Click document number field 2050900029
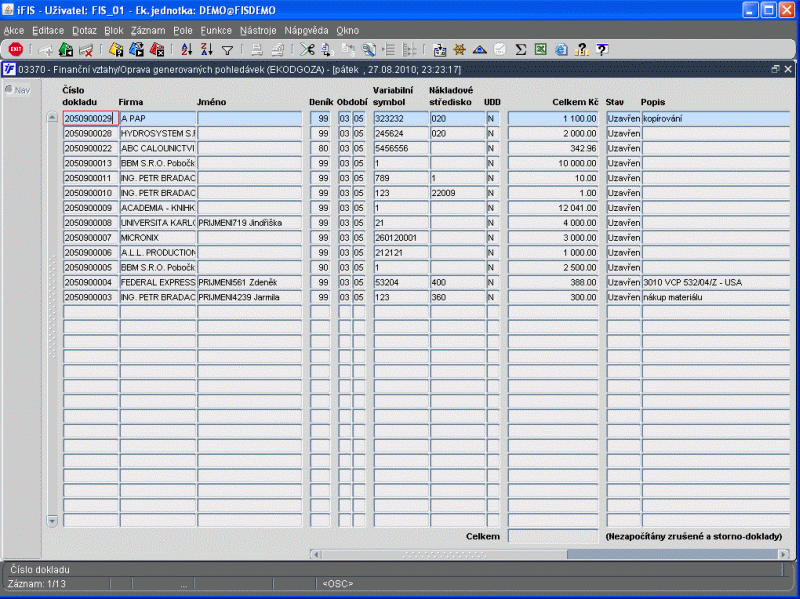 pyautogui.click(x=90, y=118)
